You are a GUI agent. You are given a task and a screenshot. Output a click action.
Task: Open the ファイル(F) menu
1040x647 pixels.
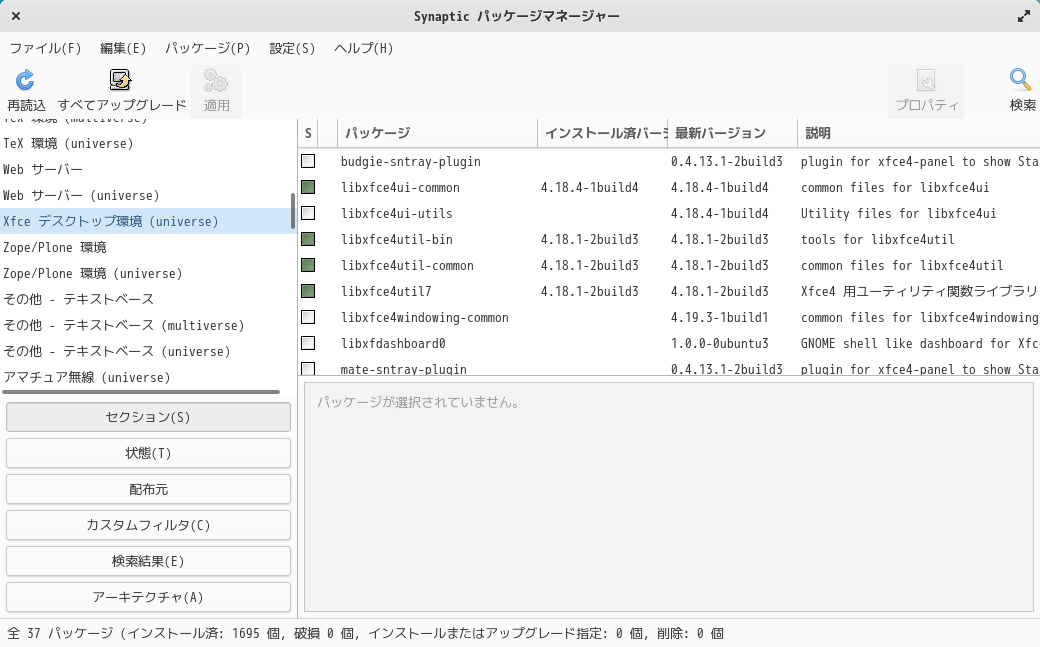(45, 48)
